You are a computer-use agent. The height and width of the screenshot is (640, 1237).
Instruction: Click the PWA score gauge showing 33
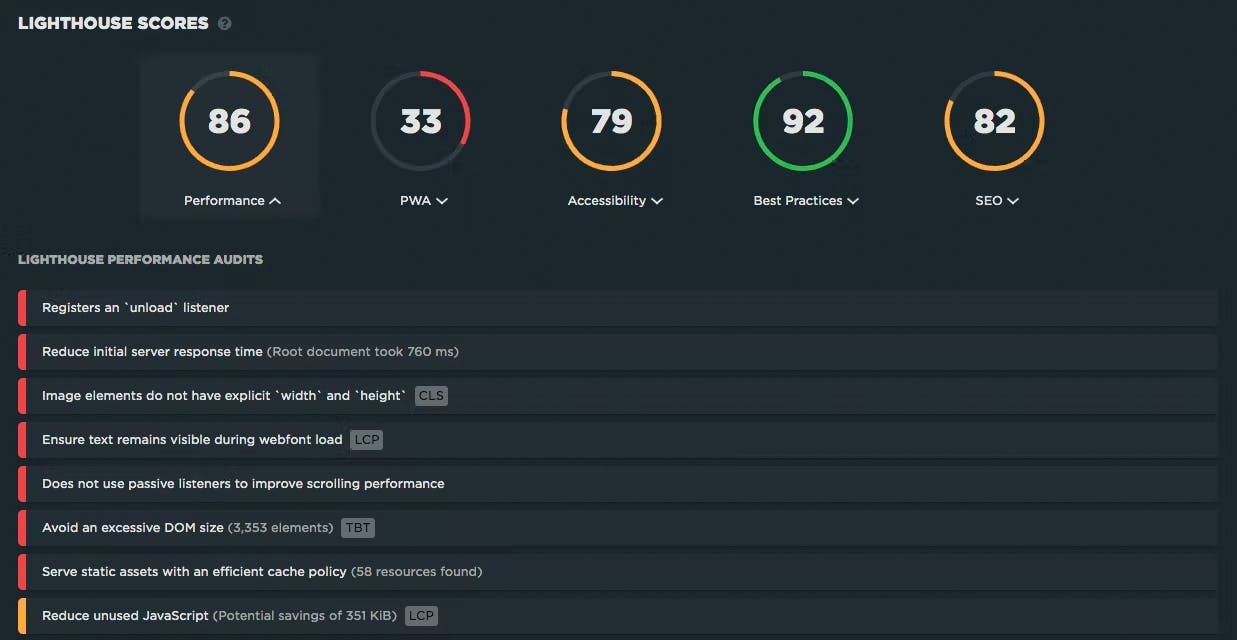tap(420, 121)
